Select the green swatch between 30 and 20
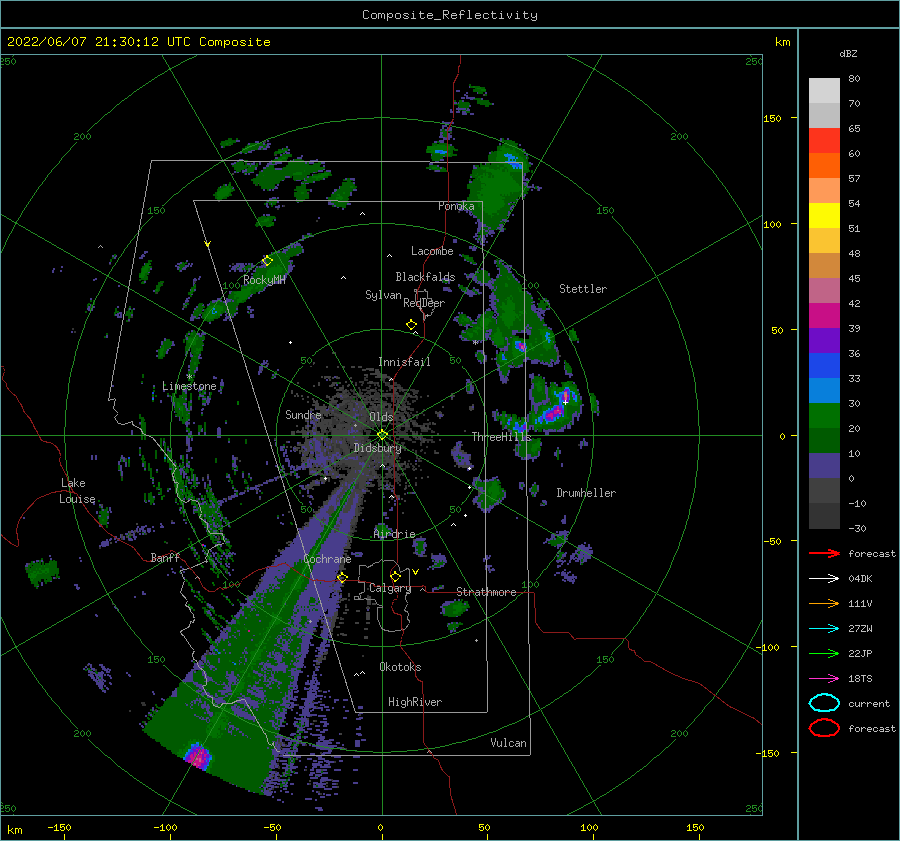Viewport: 900px width, 841px height. pyautogui.click(x=824, y=416)
